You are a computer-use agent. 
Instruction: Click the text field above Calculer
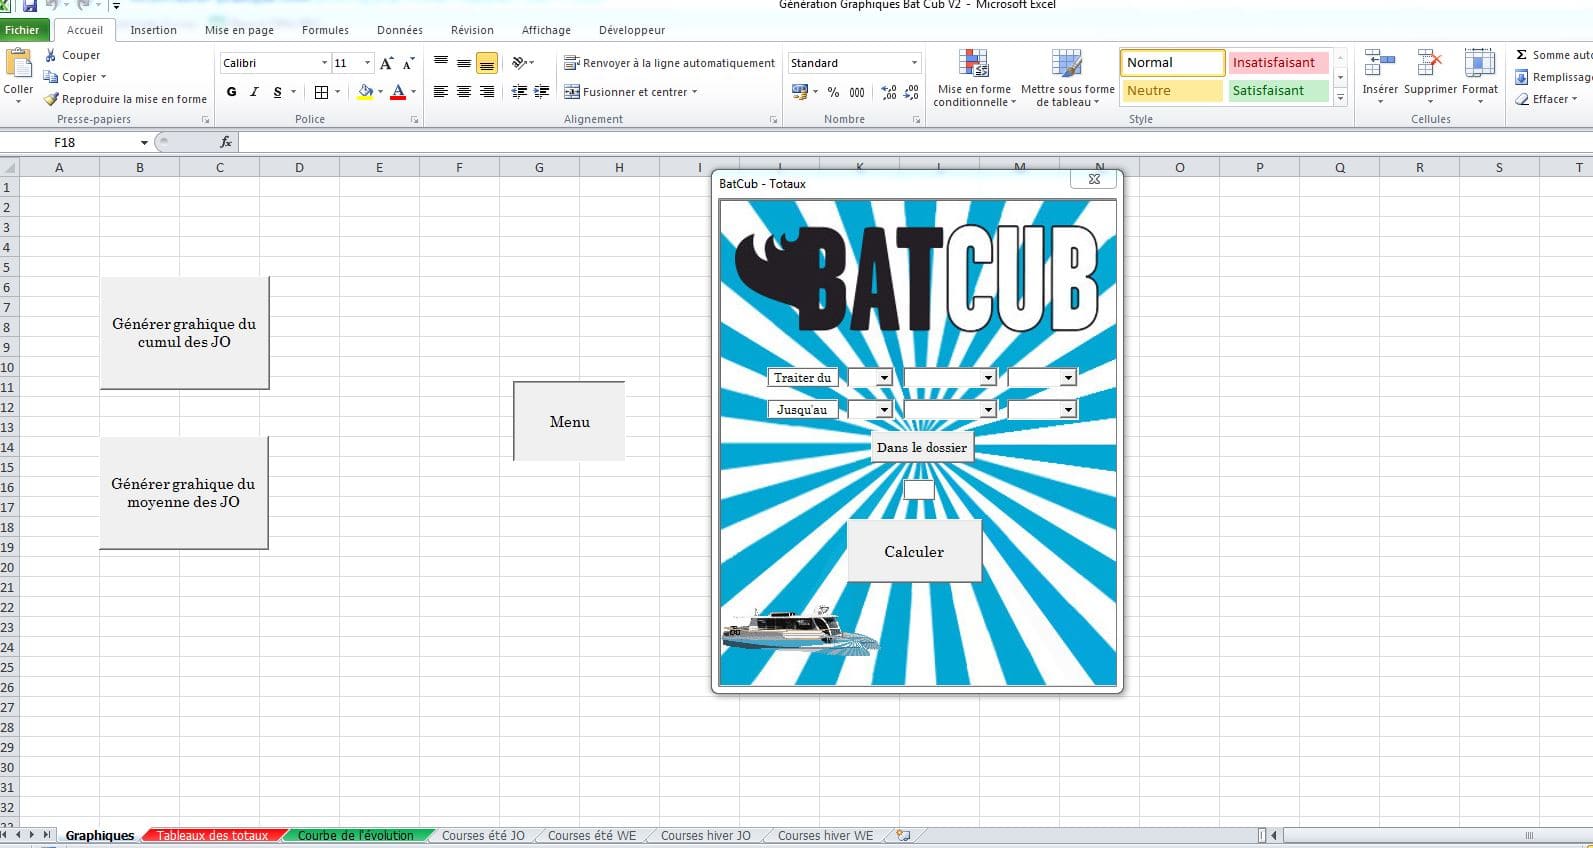click(918, 490)
